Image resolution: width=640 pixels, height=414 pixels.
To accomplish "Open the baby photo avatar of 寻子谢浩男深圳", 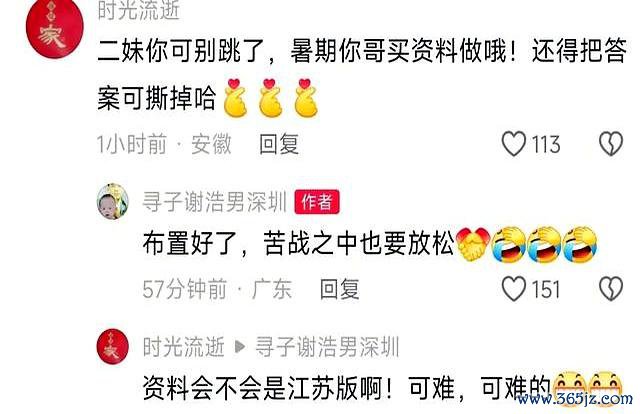I will tap(112, 201).
